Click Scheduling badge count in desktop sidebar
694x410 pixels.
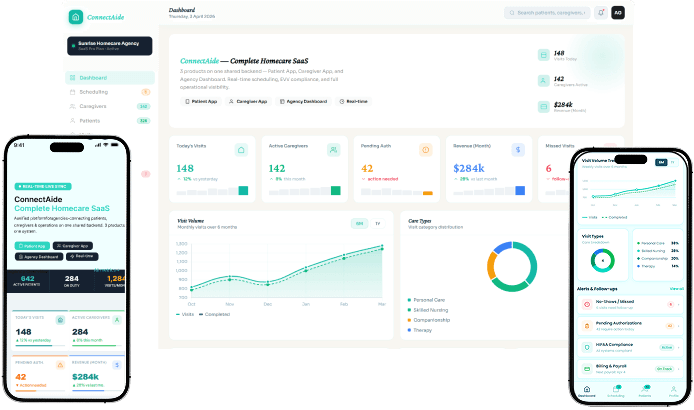(145, 92)
